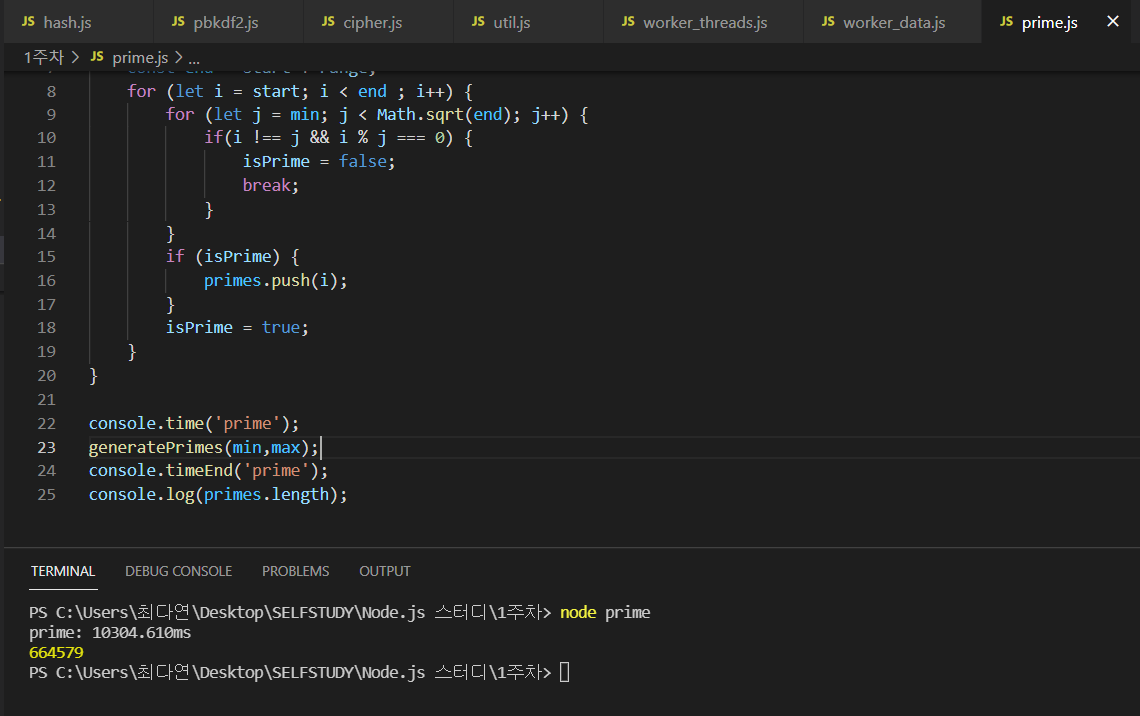
Task: Close the prime.js tab
Action: (1112, 21)
